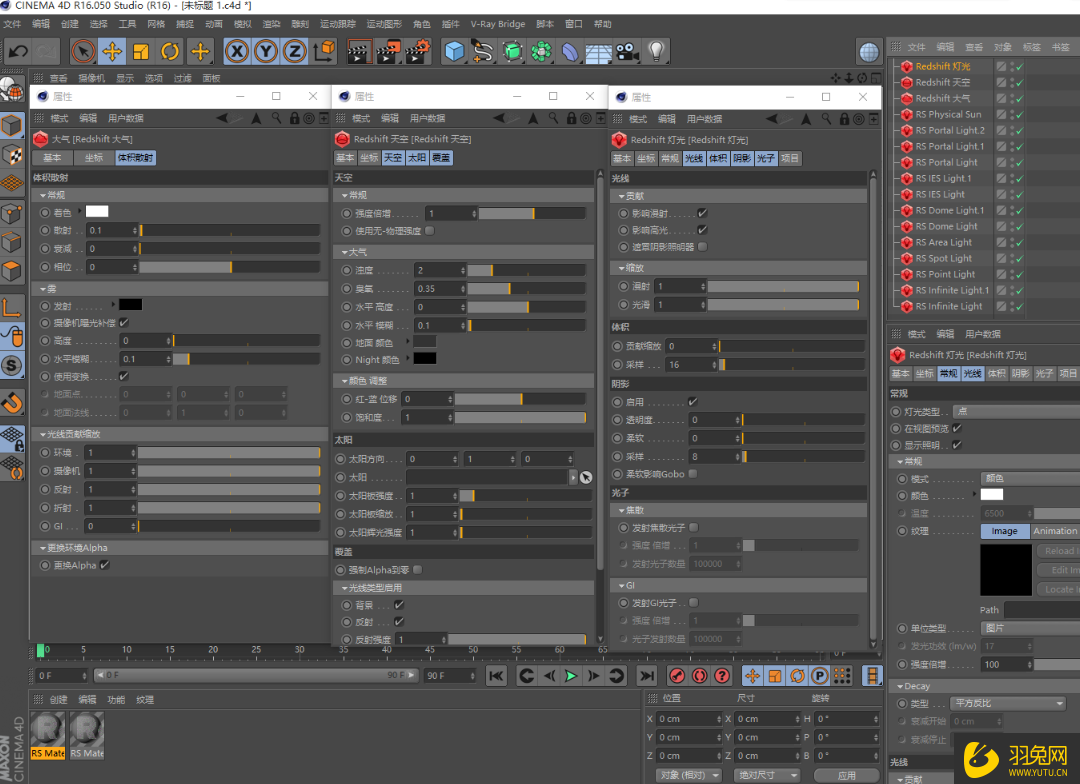Viewport: 1080px width, 784px height.
Task: Click the green array flower icon
Action: (541, 52)
